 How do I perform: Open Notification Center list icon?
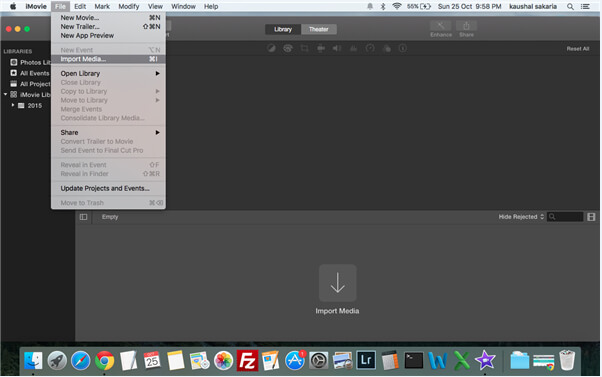click(585, 7)
